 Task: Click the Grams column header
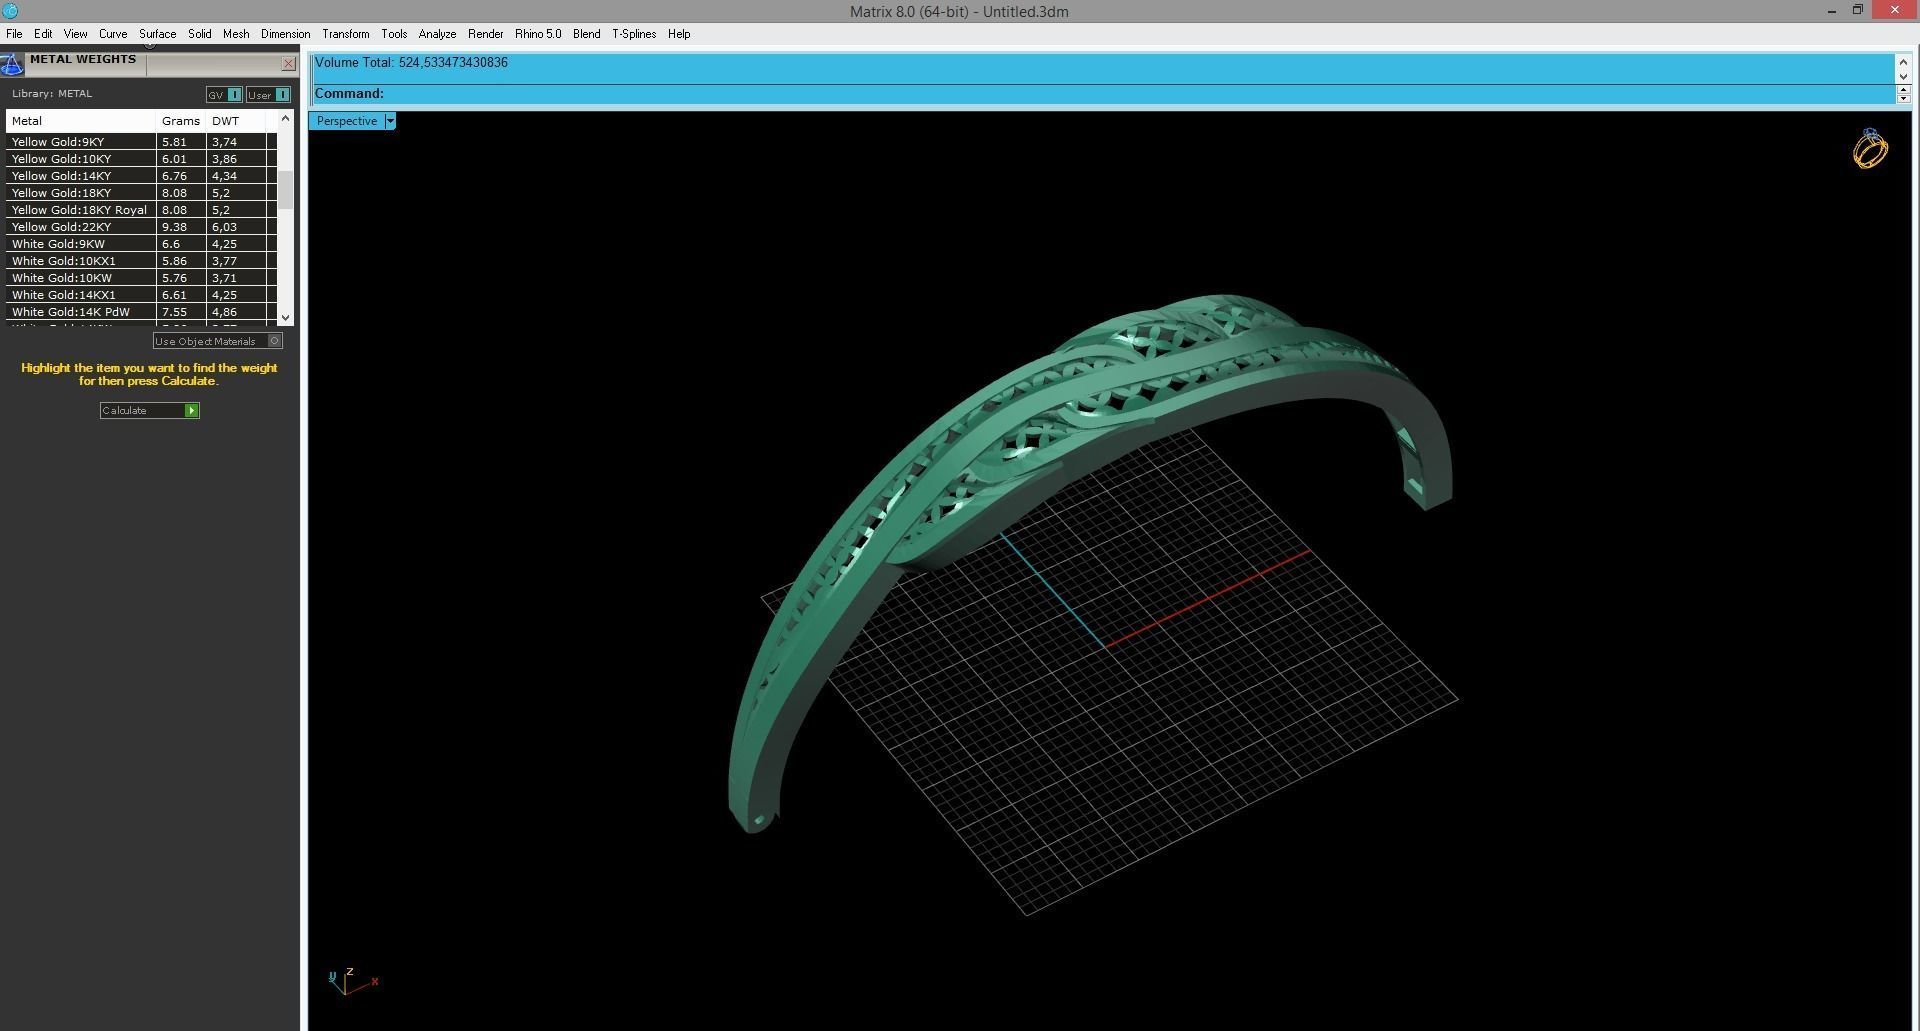181,121
